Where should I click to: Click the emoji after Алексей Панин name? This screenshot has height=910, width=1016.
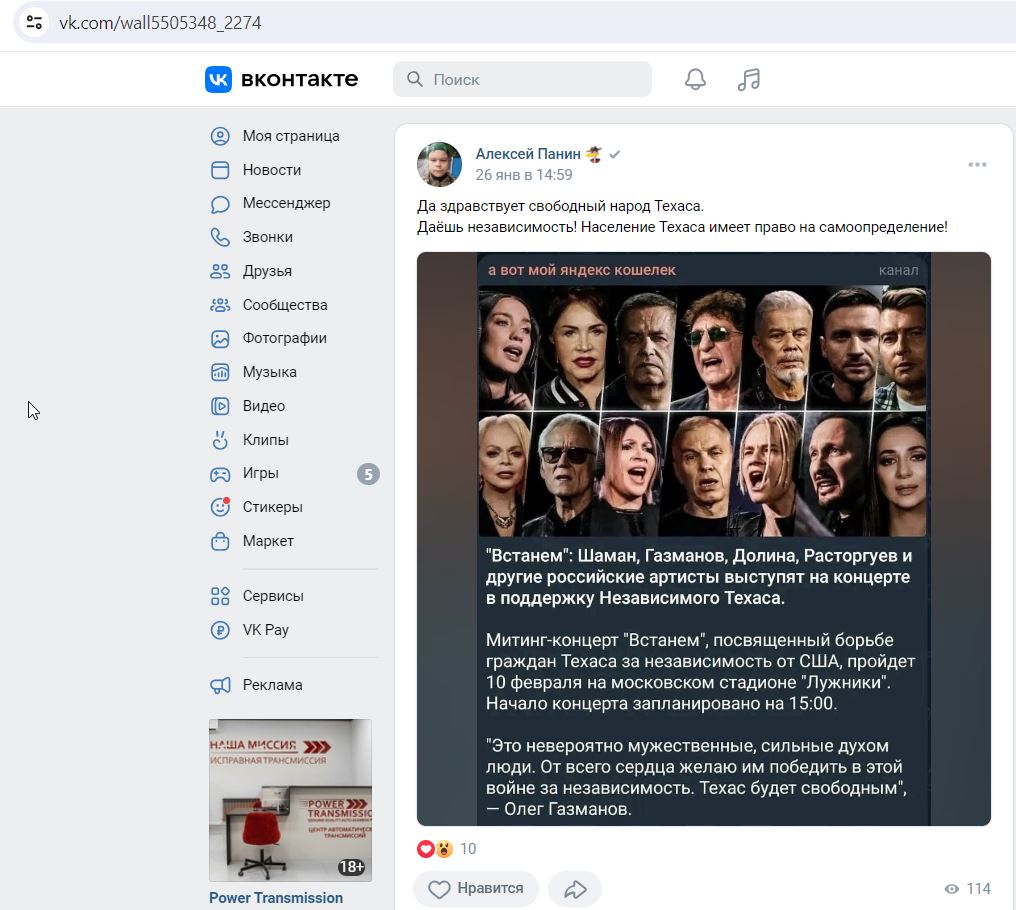point(594,154)
